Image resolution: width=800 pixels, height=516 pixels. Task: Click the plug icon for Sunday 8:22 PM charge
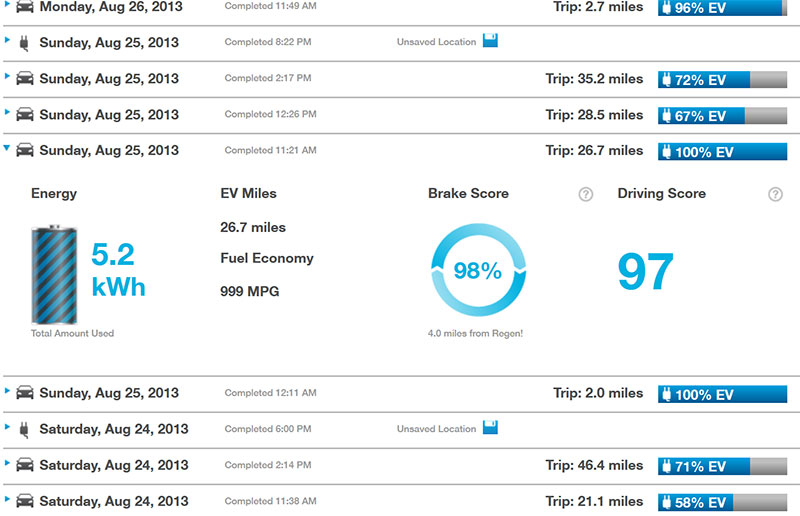pyautogui.click(x=24, y=43)
